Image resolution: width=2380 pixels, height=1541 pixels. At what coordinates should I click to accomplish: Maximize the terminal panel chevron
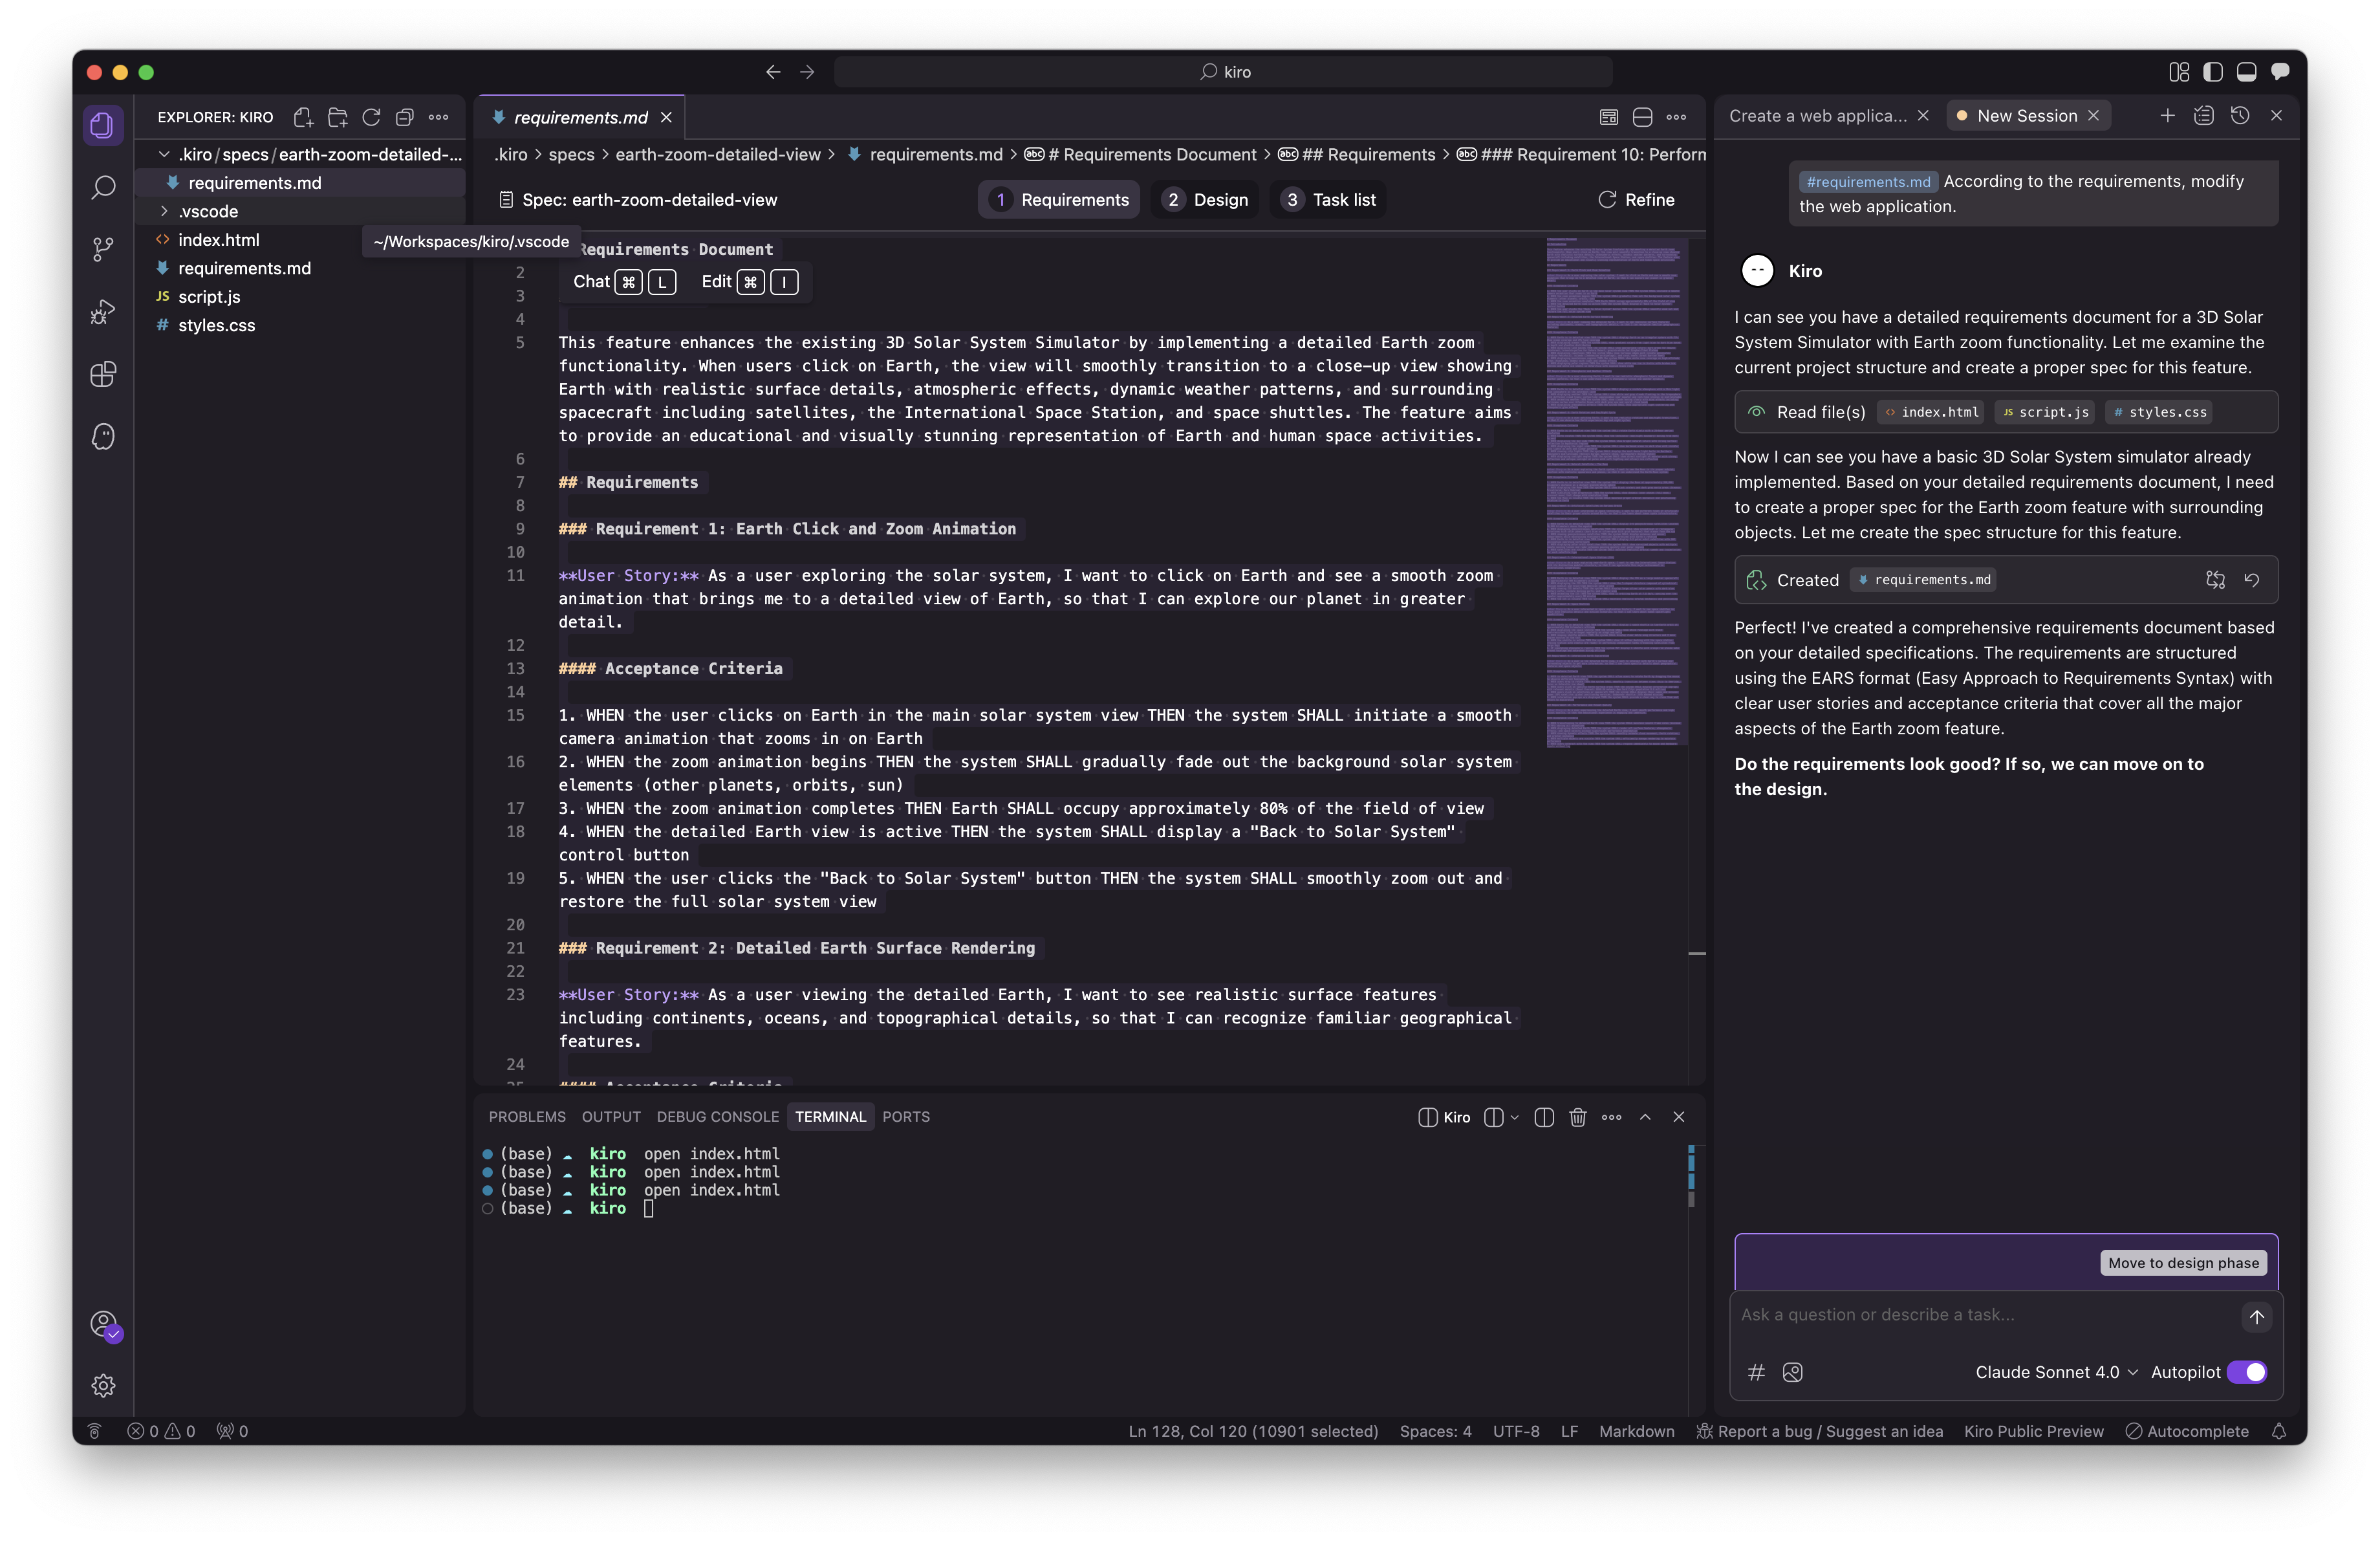[1645, 1117]
